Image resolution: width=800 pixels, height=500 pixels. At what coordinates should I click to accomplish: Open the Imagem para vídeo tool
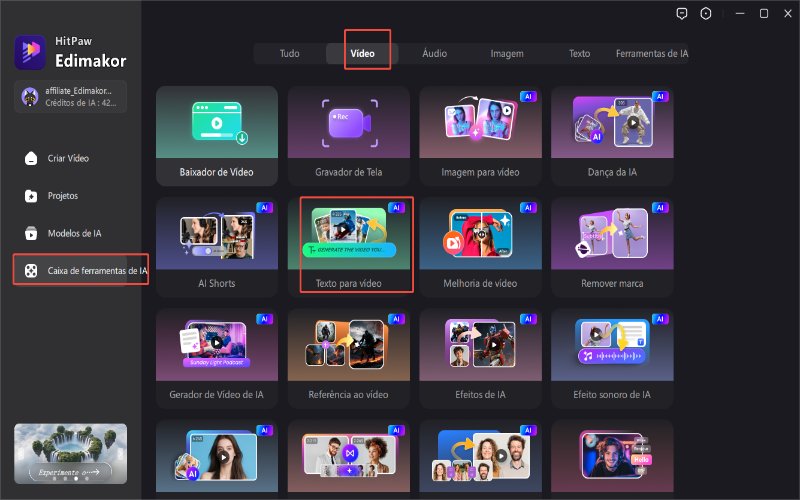[x=480, y=136]
